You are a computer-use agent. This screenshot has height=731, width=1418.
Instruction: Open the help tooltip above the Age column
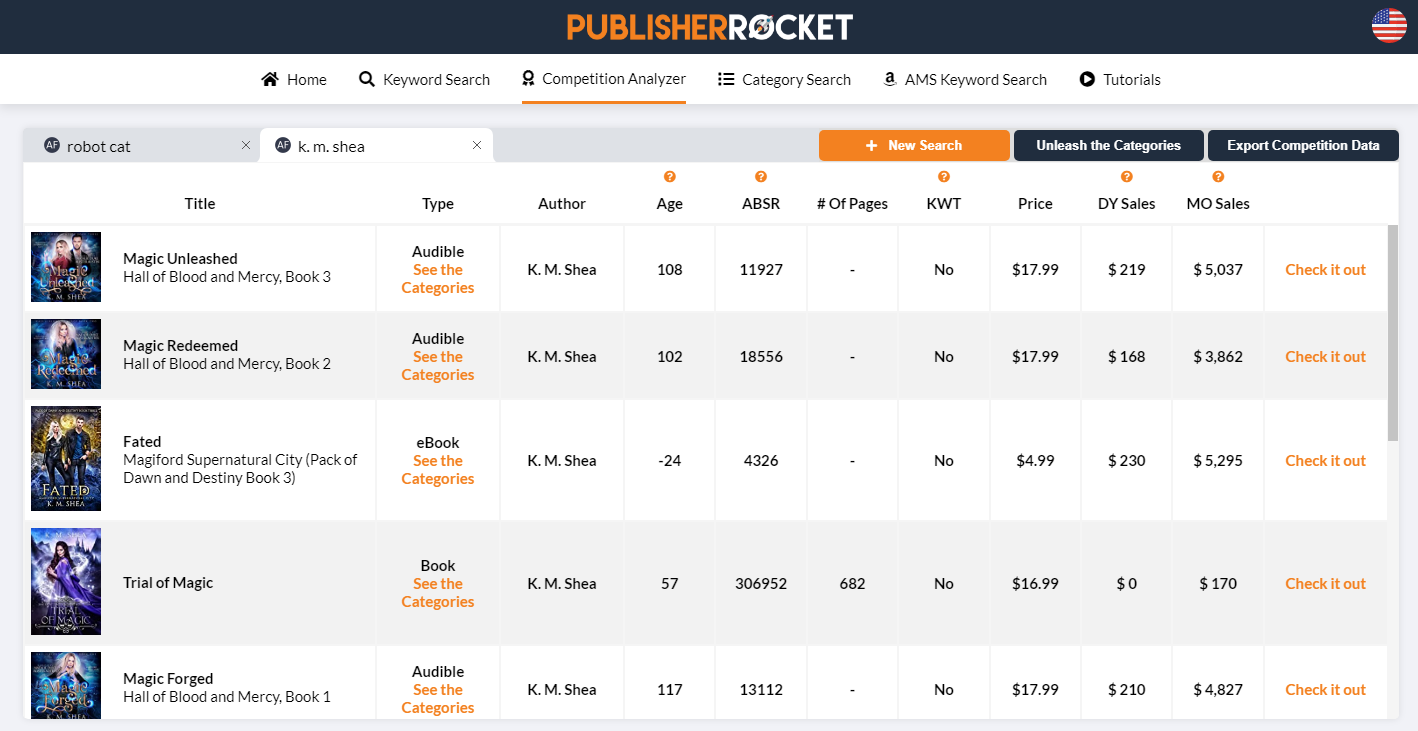point(669,176)
